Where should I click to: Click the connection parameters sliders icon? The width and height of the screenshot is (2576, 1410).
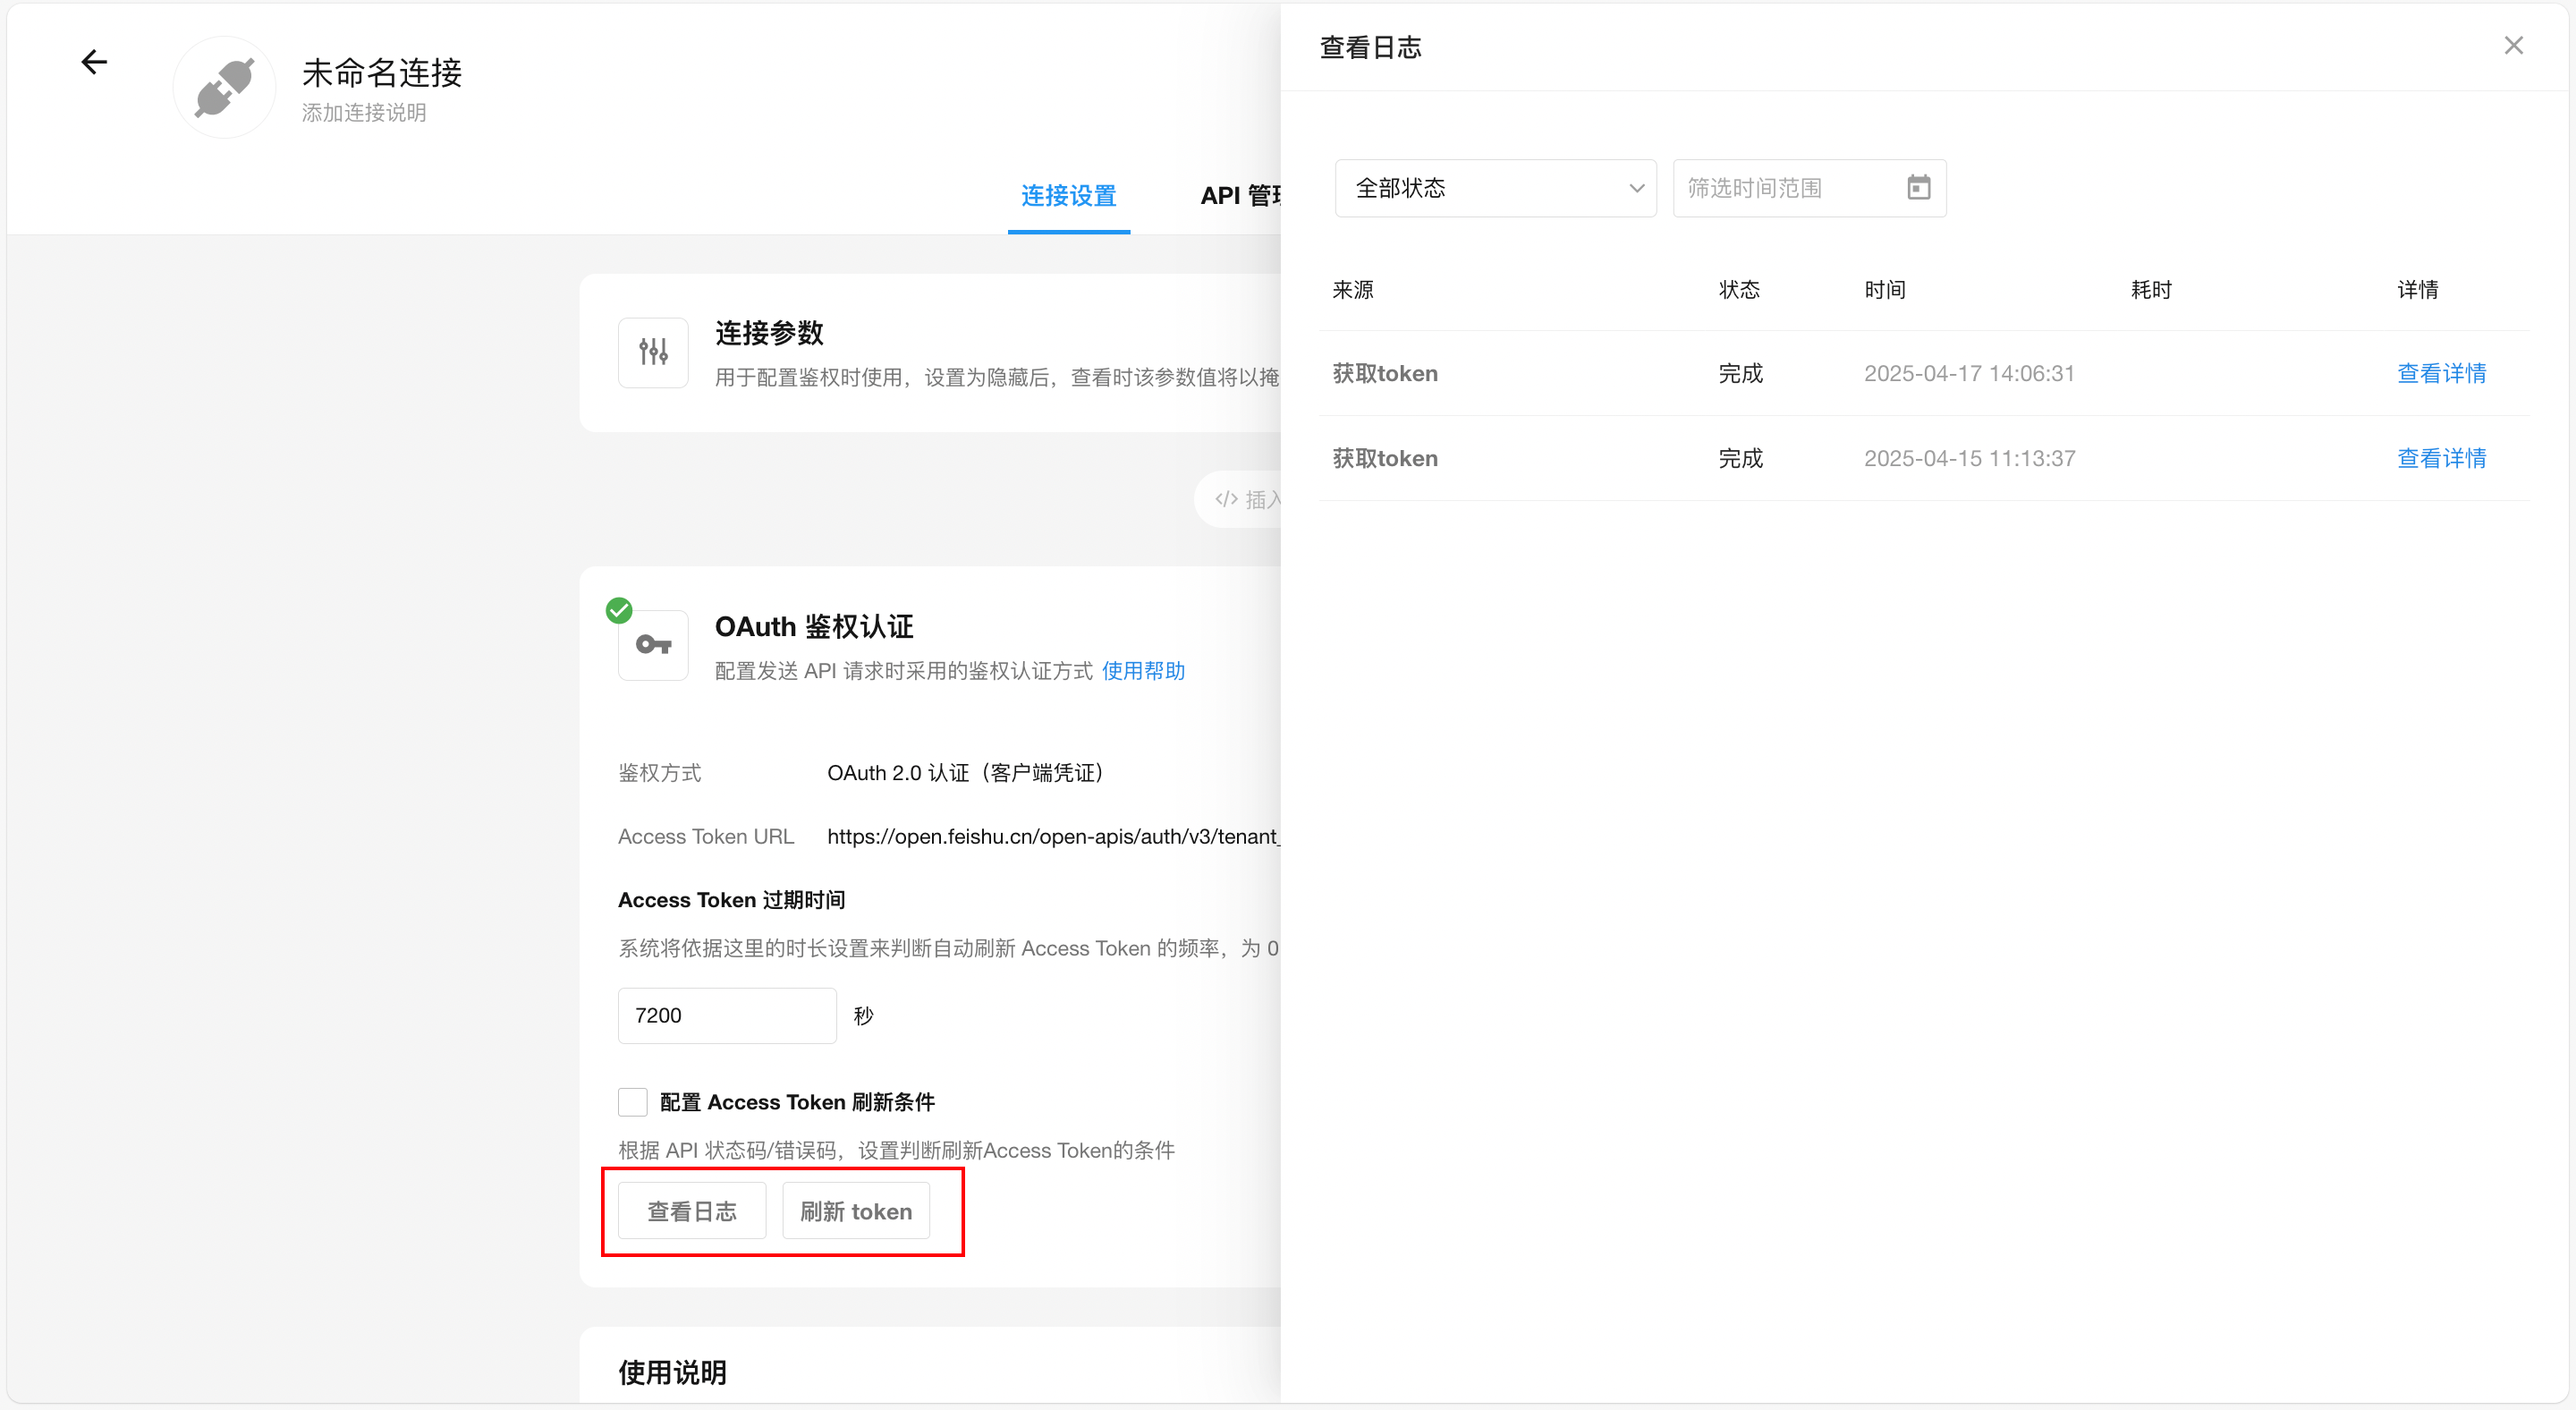653,352
